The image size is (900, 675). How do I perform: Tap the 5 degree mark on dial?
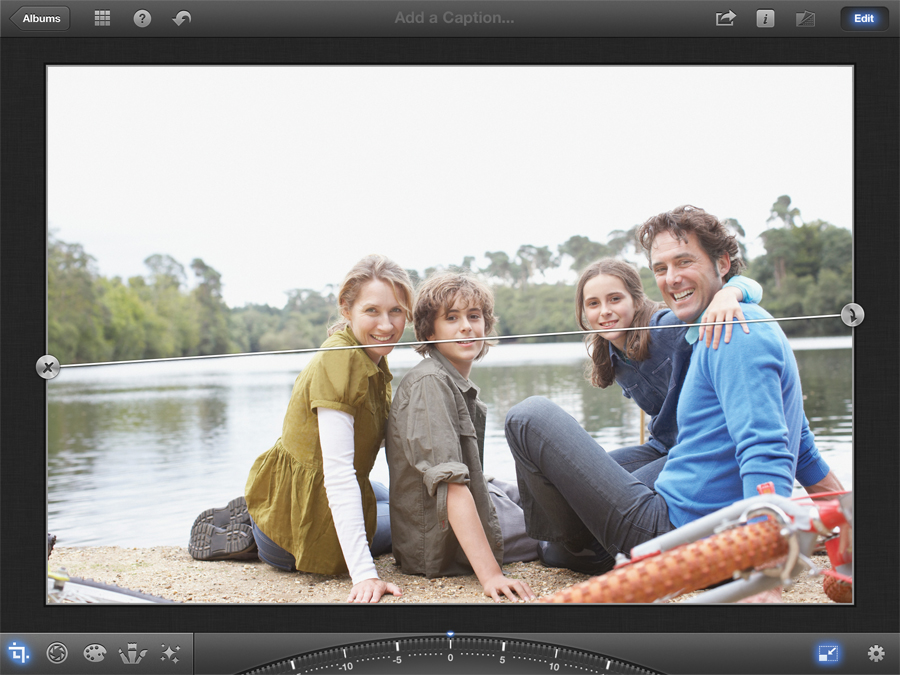click(x=502, y=660)
